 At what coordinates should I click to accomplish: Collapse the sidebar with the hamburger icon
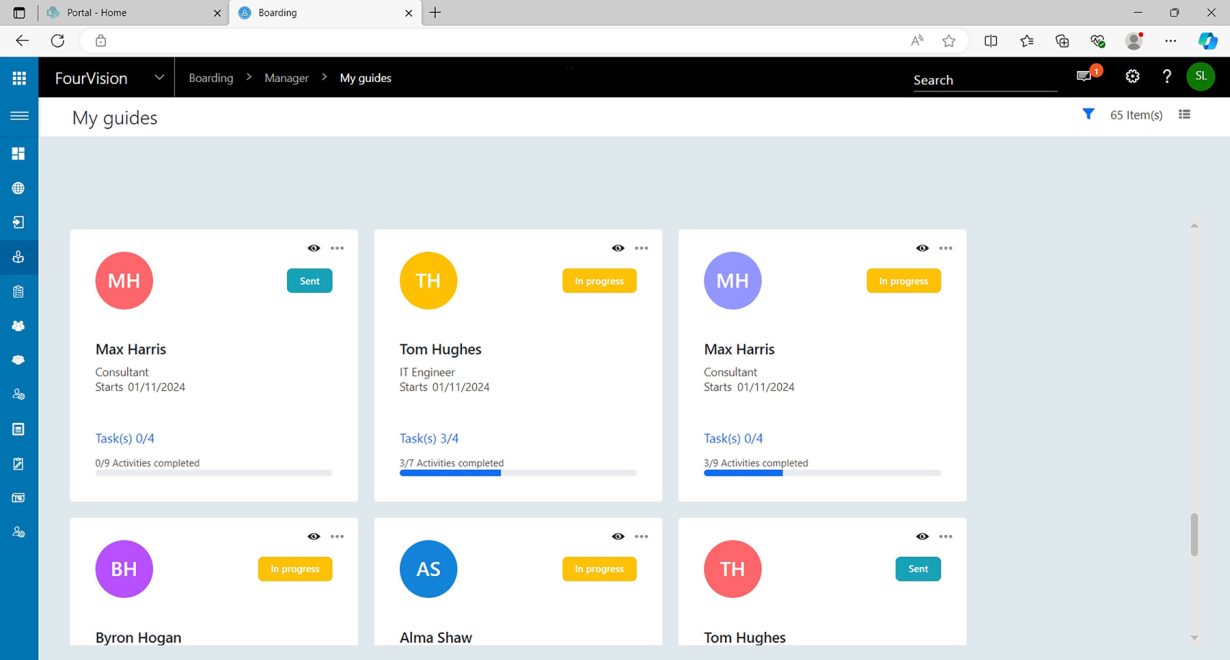(x=19, y=115)
